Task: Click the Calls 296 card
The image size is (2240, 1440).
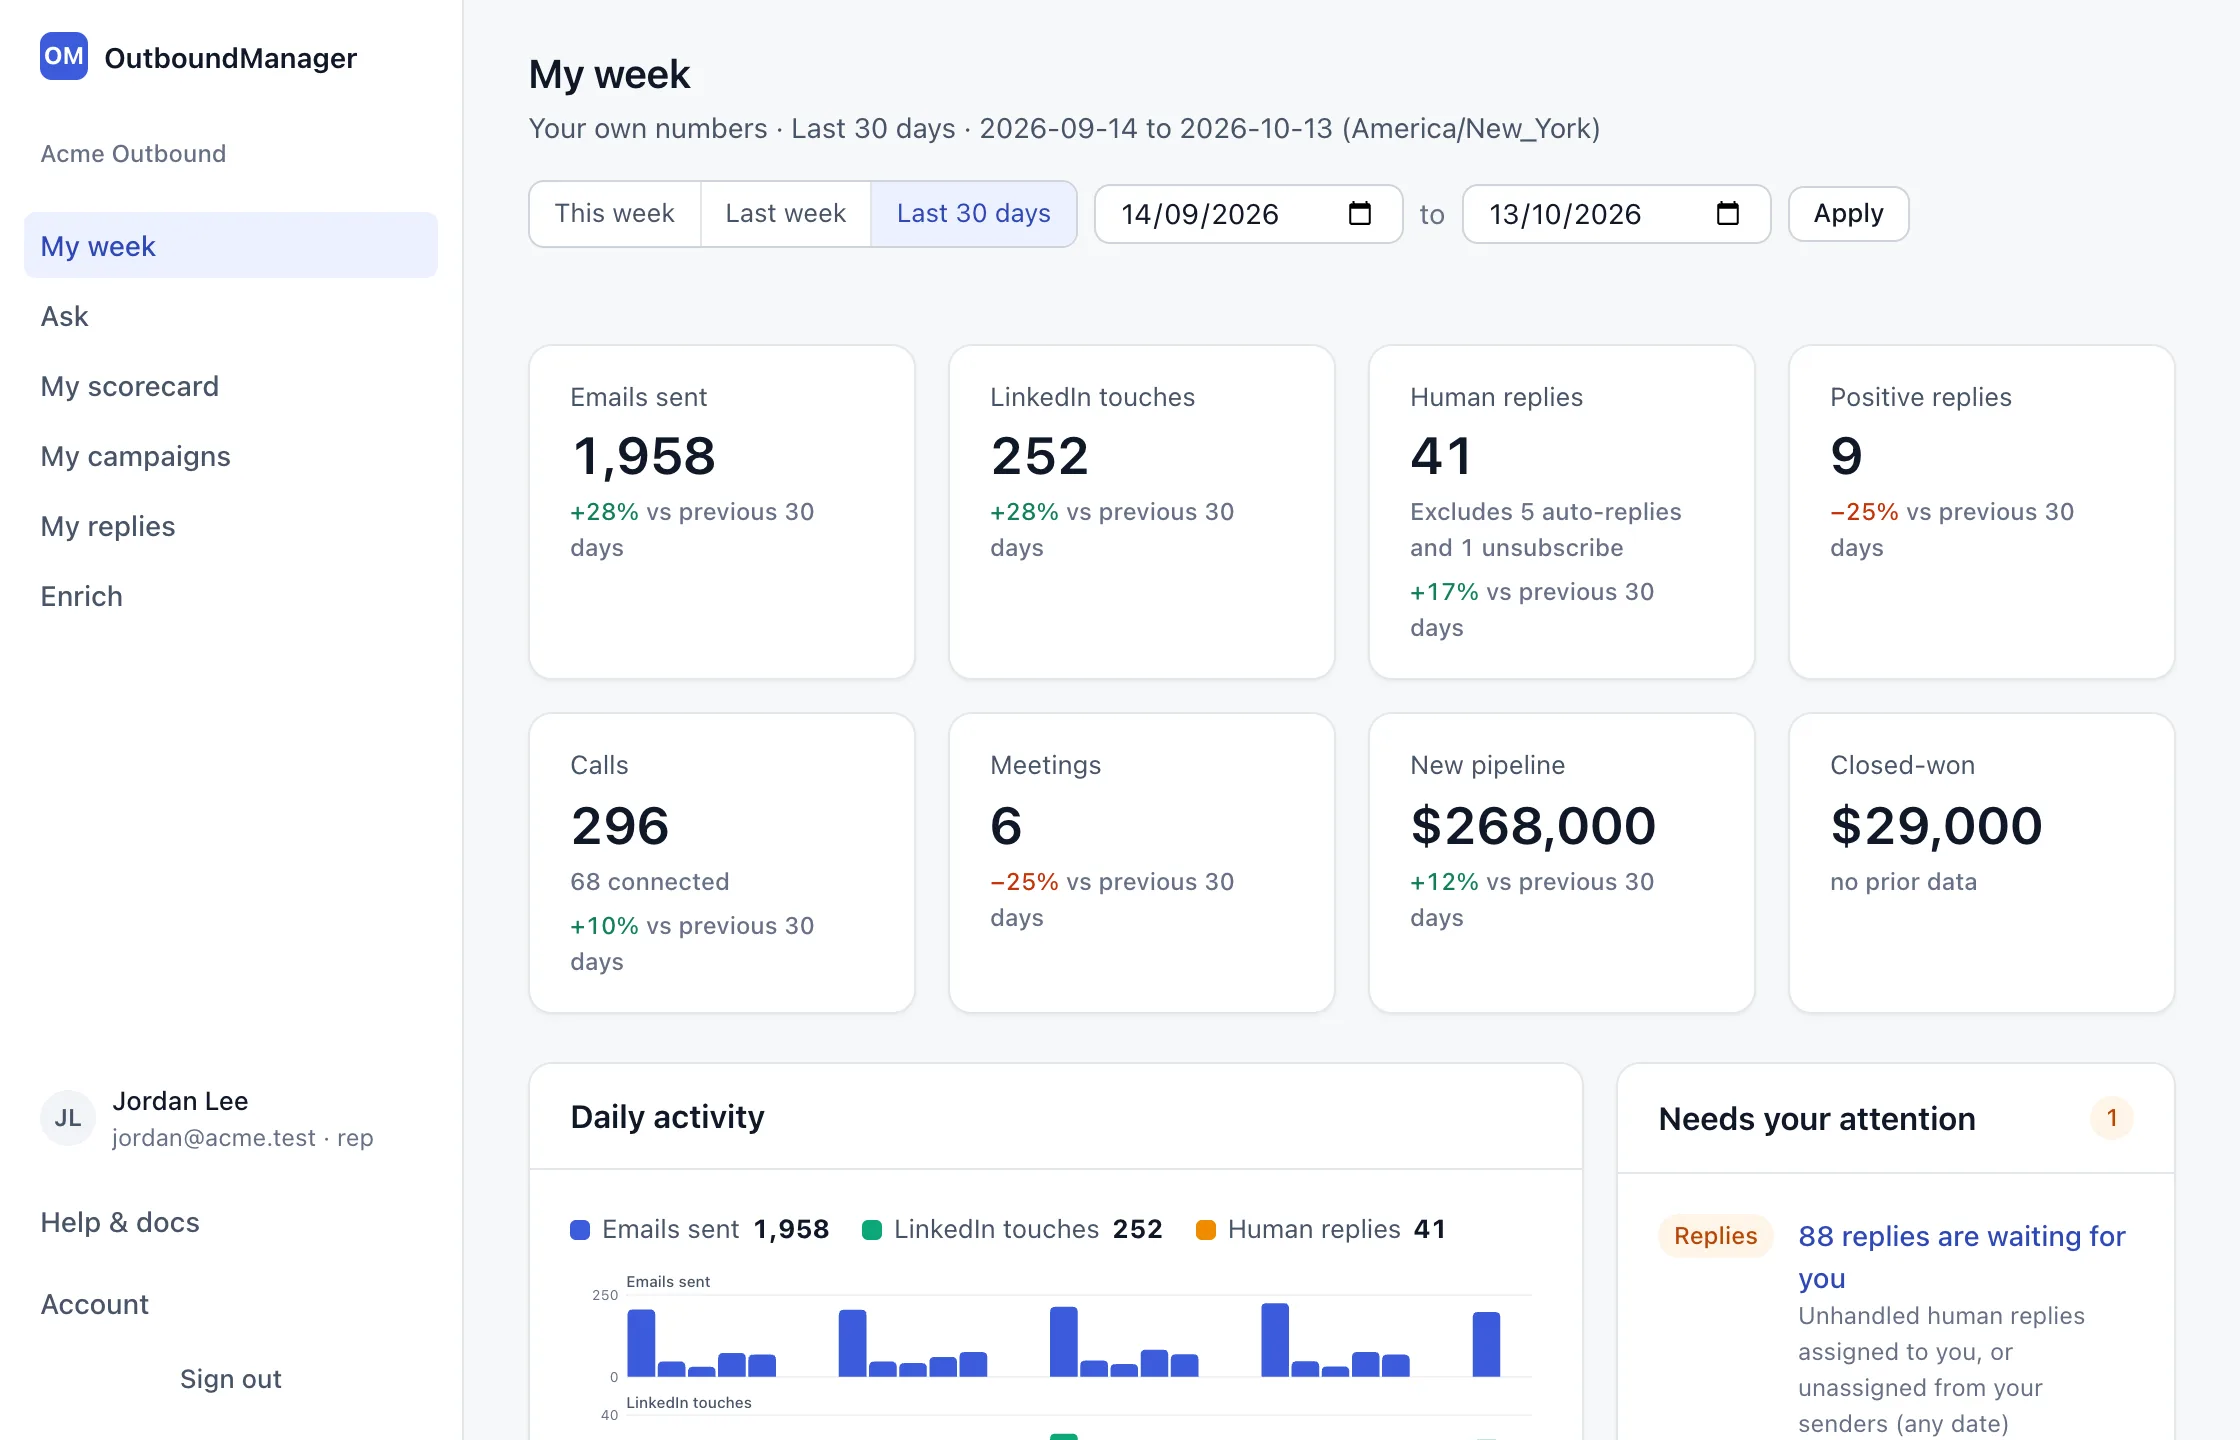Action: tap(722, 863)
